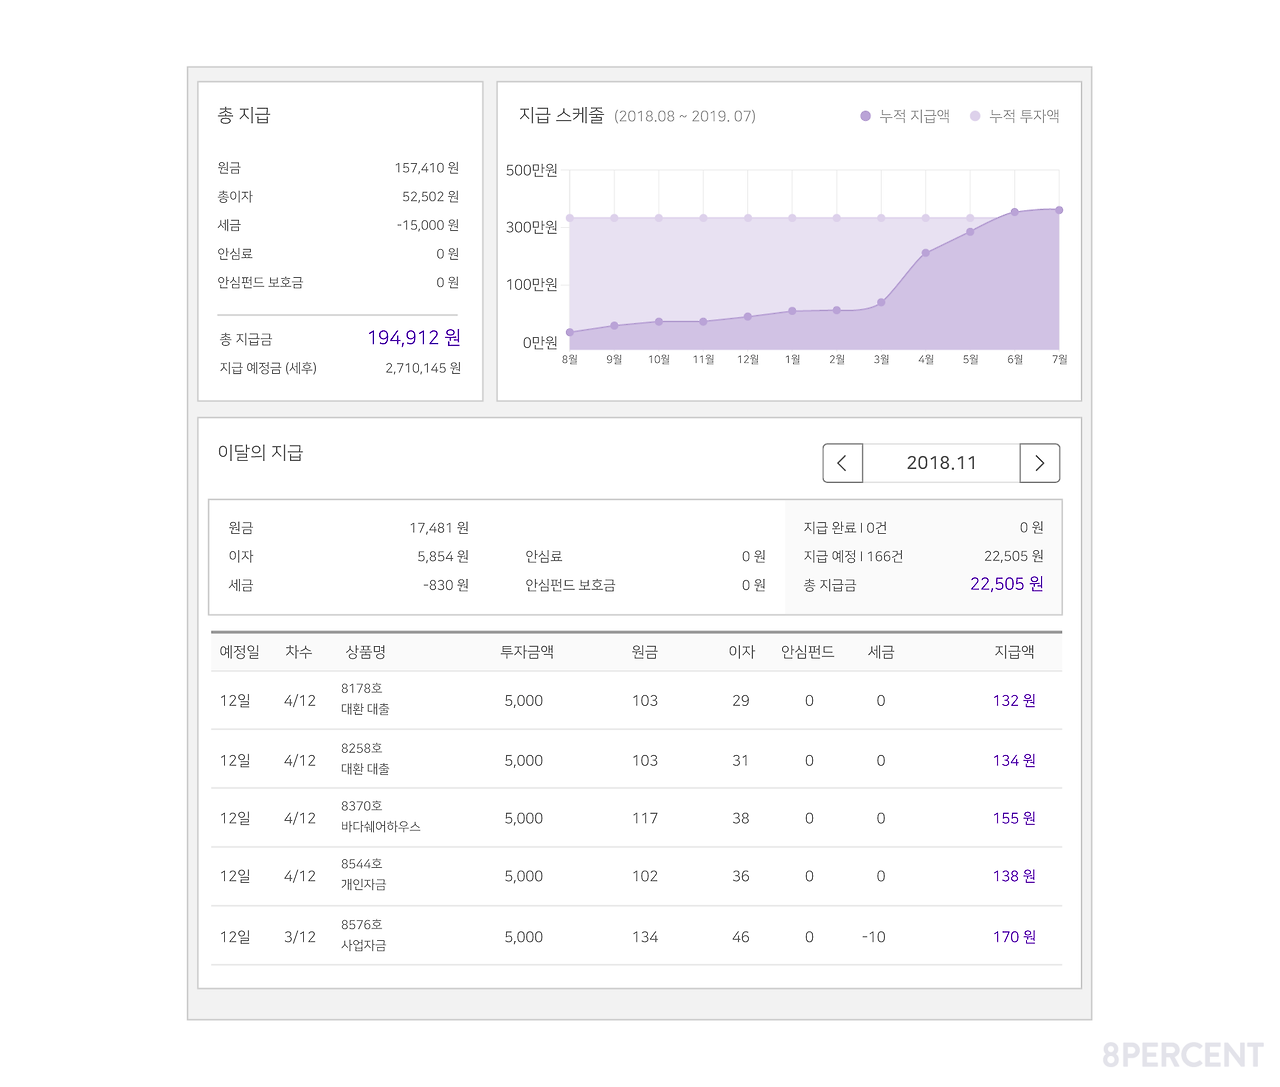Viewport: 1280px width, 1087px height.
Task: Click the 누적 투자액 legend dot
Action: click(x=975, y=116)
